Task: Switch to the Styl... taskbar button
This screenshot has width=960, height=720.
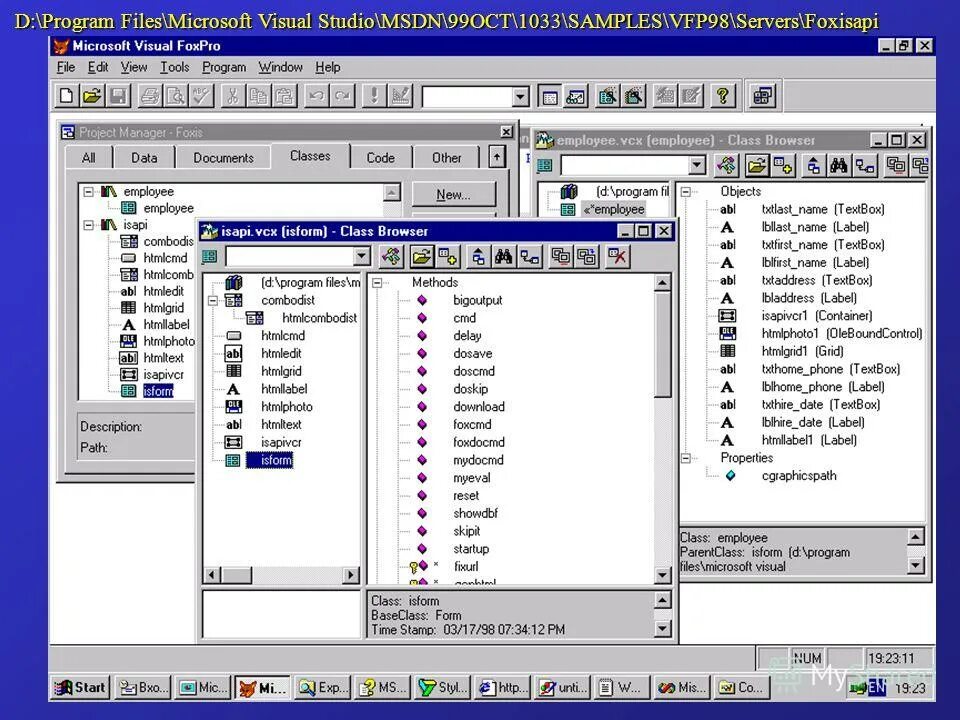Action: pos(443,688)
